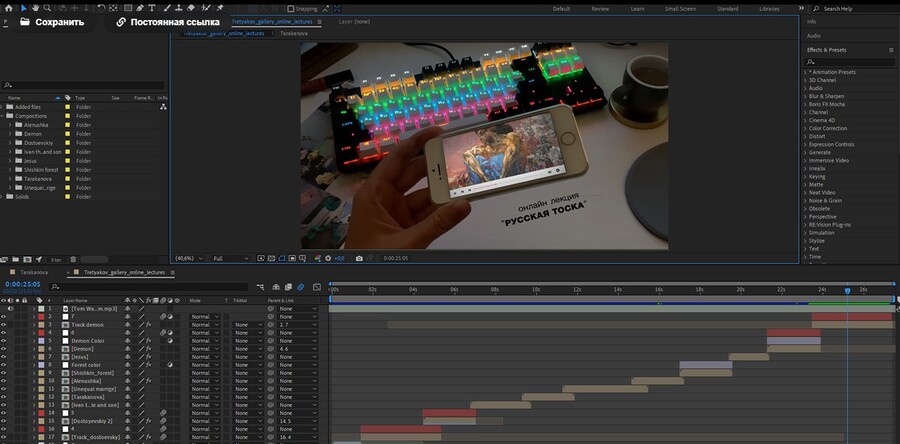Click the current time 0:00:25:05 in timeline

pos(23,284)
